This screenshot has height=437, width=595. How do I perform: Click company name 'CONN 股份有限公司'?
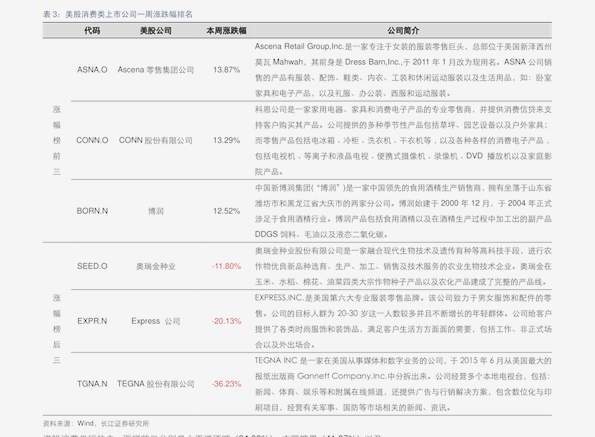click(156, 140)
